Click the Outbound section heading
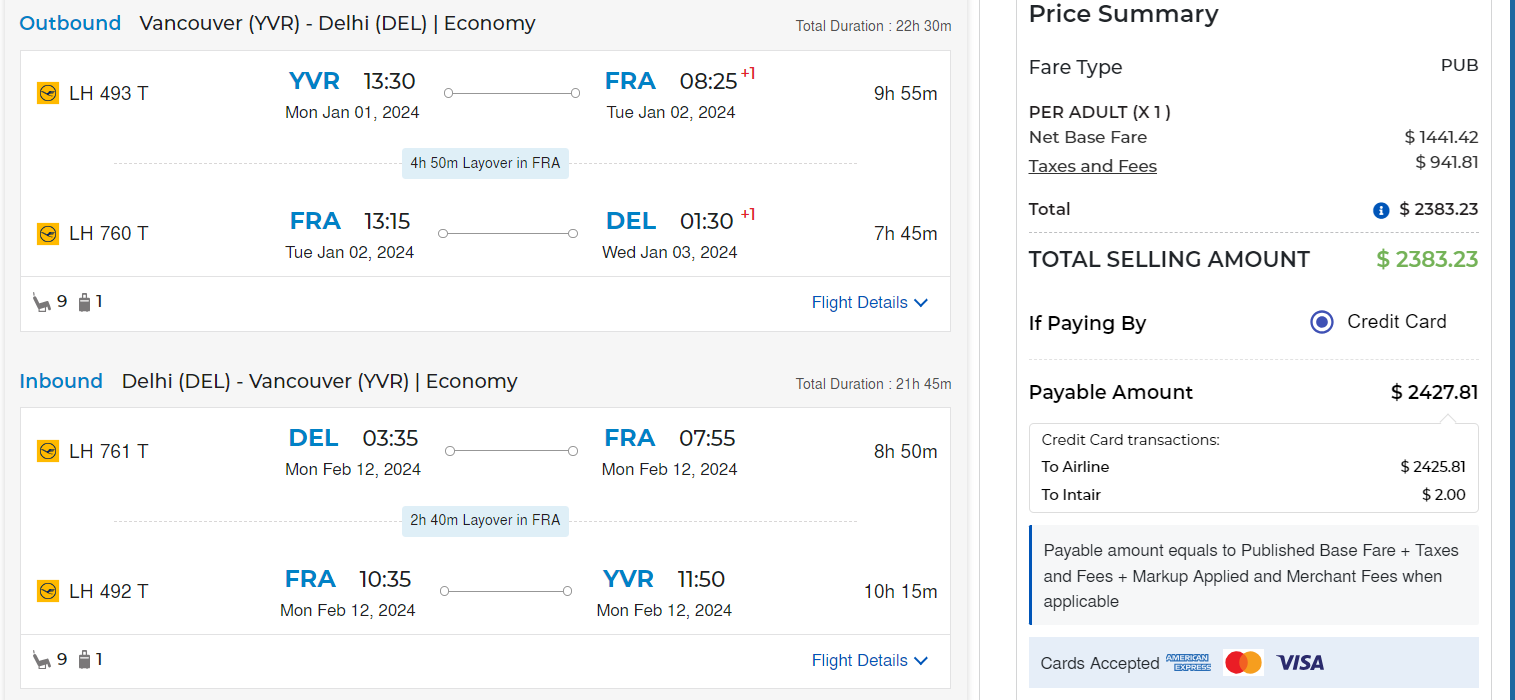 [70, 23]
